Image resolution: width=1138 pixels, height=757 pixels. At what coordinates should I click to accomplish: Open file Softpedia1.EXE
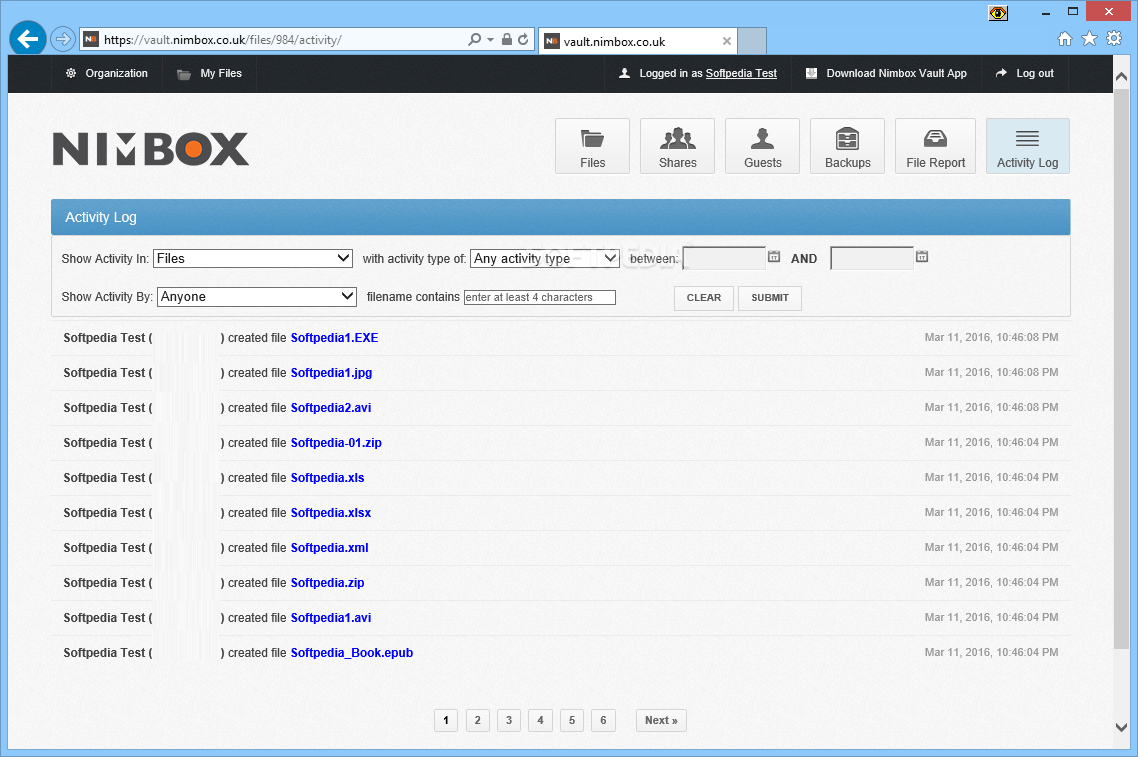tap(335, 337)
